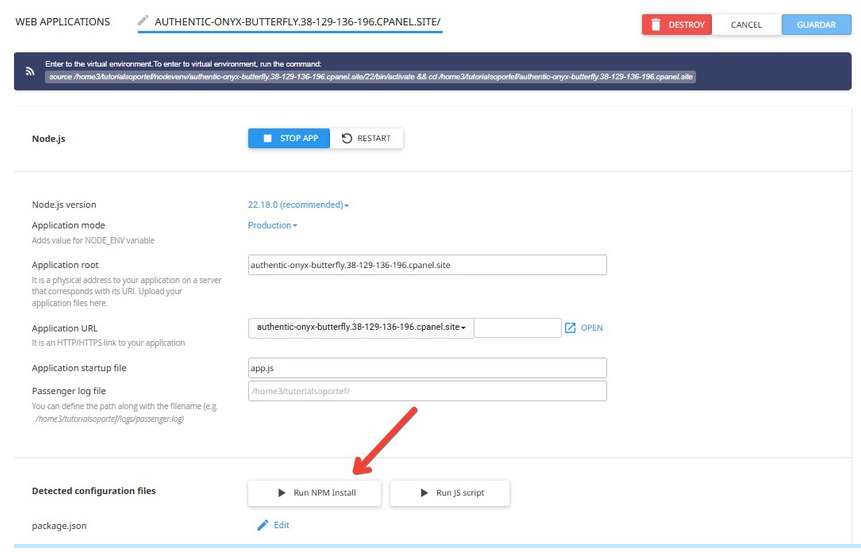Focus the Application root input field
Screen dimensions: 861x552
427,265
